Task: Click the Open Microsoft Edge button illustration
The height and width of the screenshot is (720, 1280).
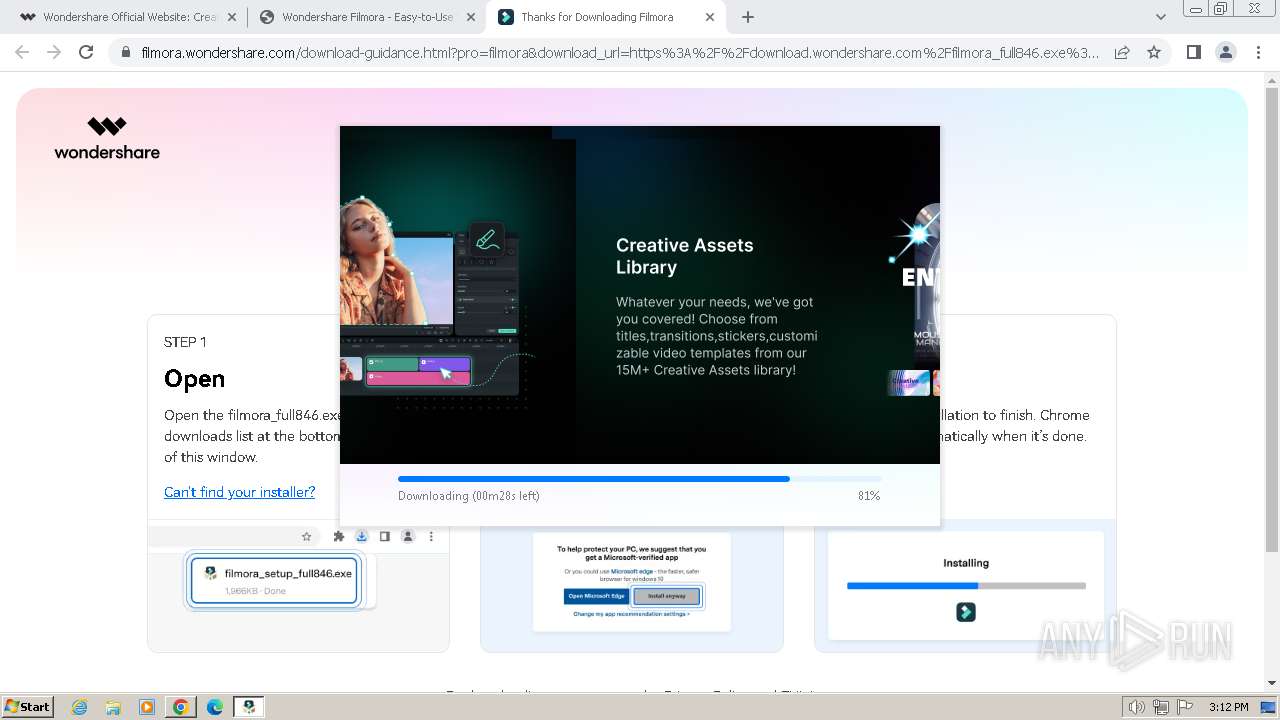Action: [597, 596]
